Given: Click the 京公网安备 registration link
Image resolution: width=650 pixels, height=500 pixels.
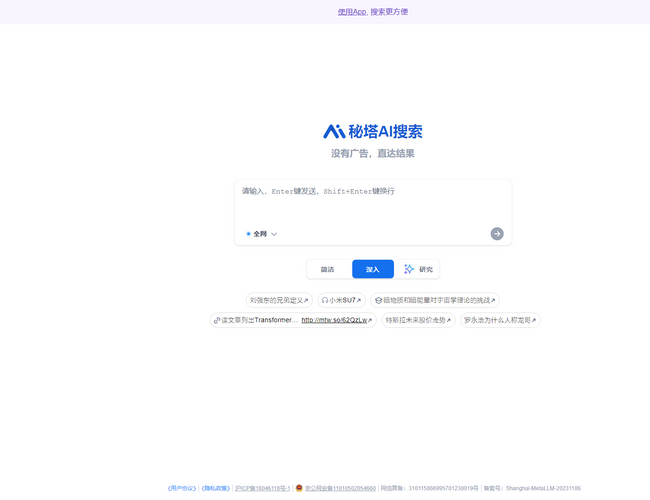Looking at the screenshot, I should [x=340, y=488].
